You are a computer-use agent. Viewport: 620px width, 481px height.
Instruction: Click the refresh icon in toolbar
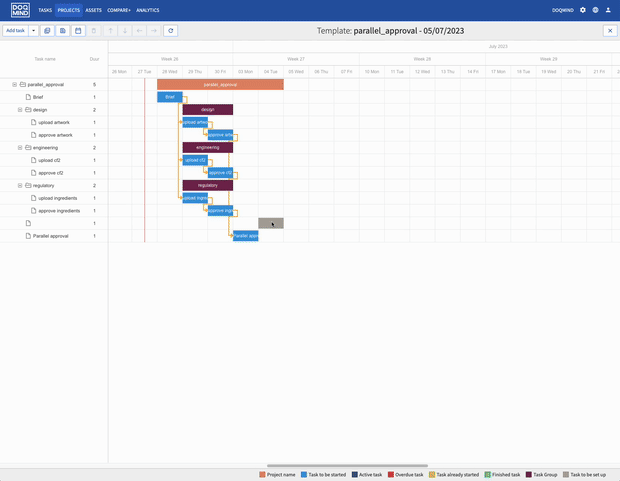pos(171,31)
